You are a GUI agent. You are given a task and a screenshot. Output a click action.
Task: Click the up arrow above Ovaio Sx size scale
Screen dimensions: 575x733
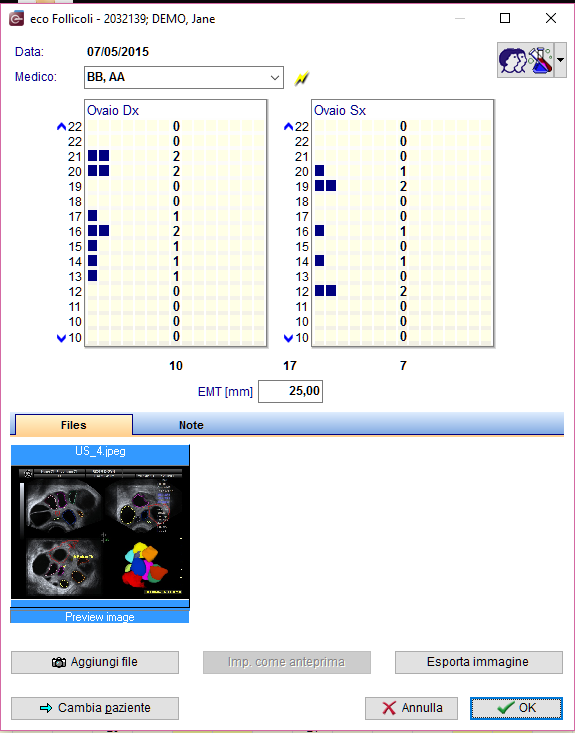tap(288, 126)
